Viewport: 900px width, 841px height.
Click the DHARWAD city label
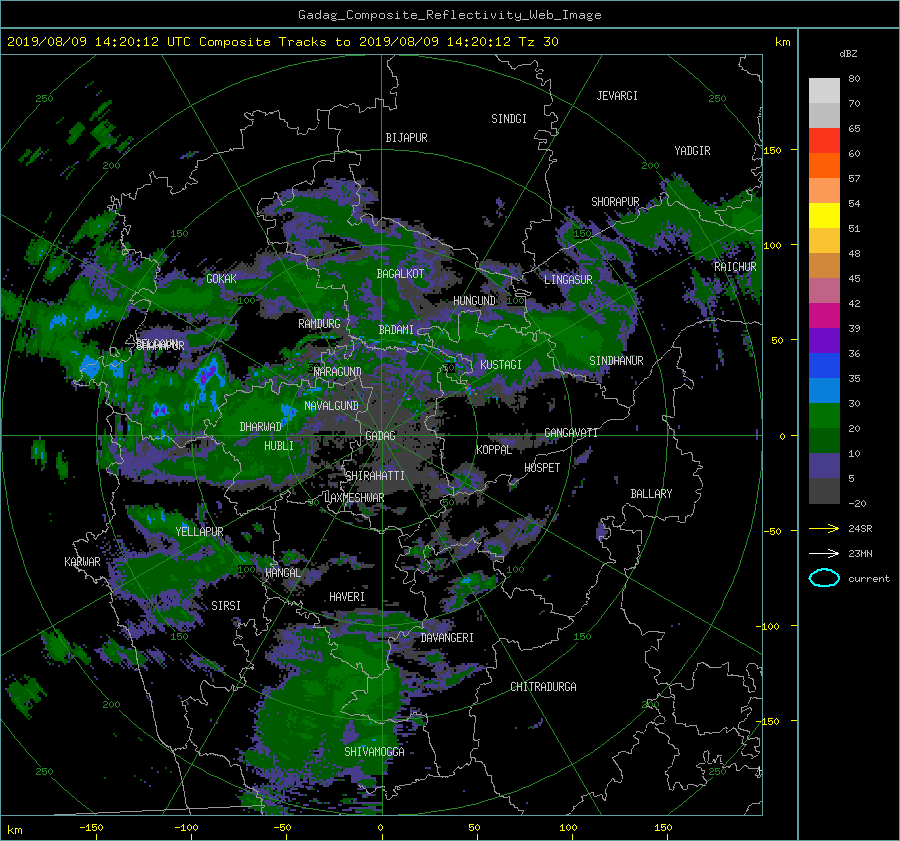[x=261, y=427]
